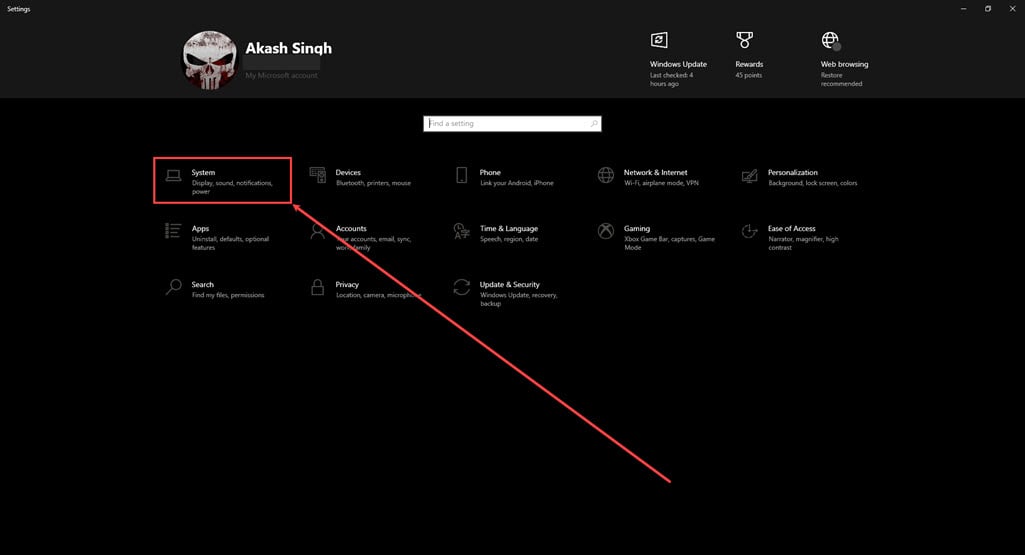The height and width of the screenshot is (555, 1025).
Task: Open Devices category label
Action: (348, 173)
